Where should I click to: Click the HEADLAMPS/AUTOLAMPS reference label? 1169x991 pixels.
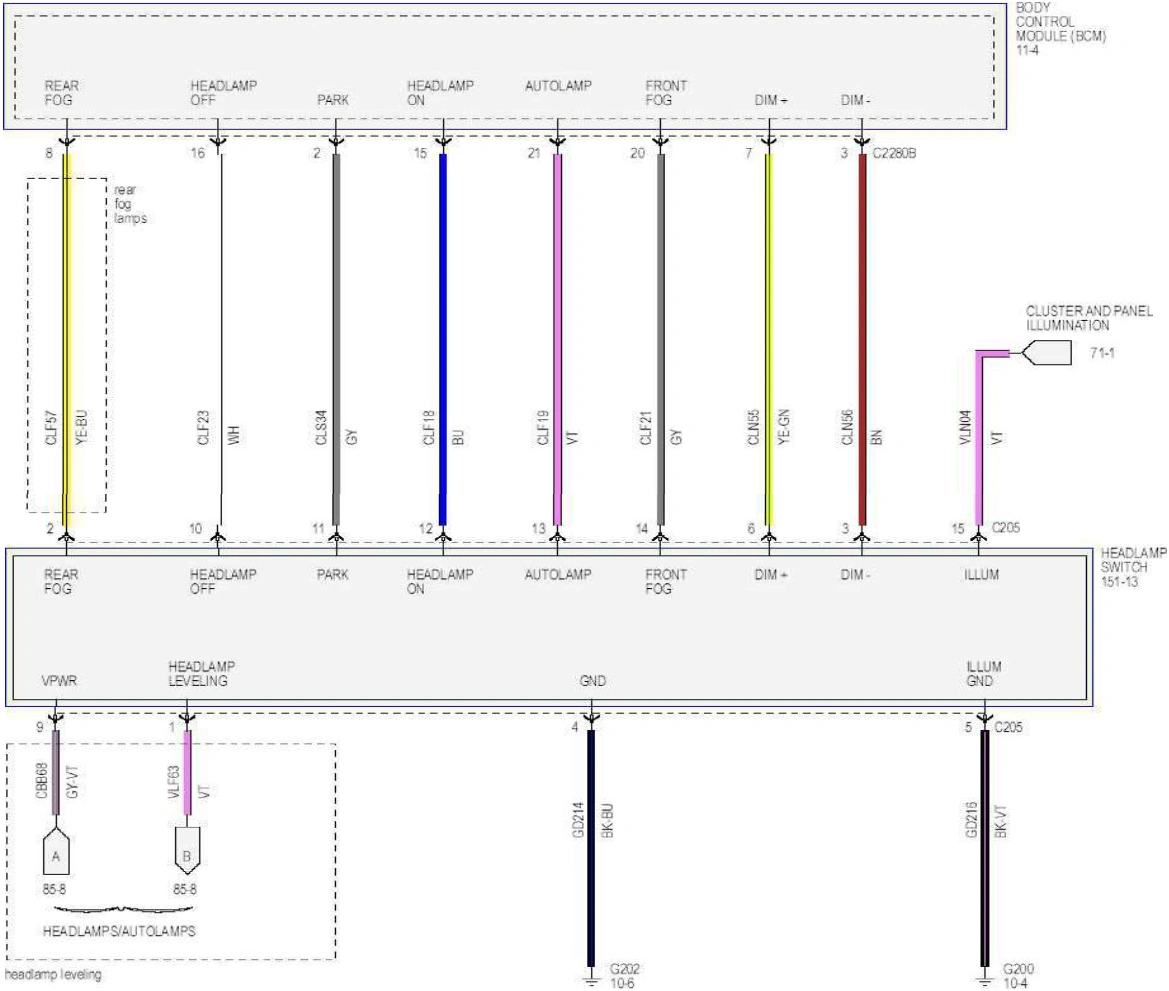(x=119, y=931)
